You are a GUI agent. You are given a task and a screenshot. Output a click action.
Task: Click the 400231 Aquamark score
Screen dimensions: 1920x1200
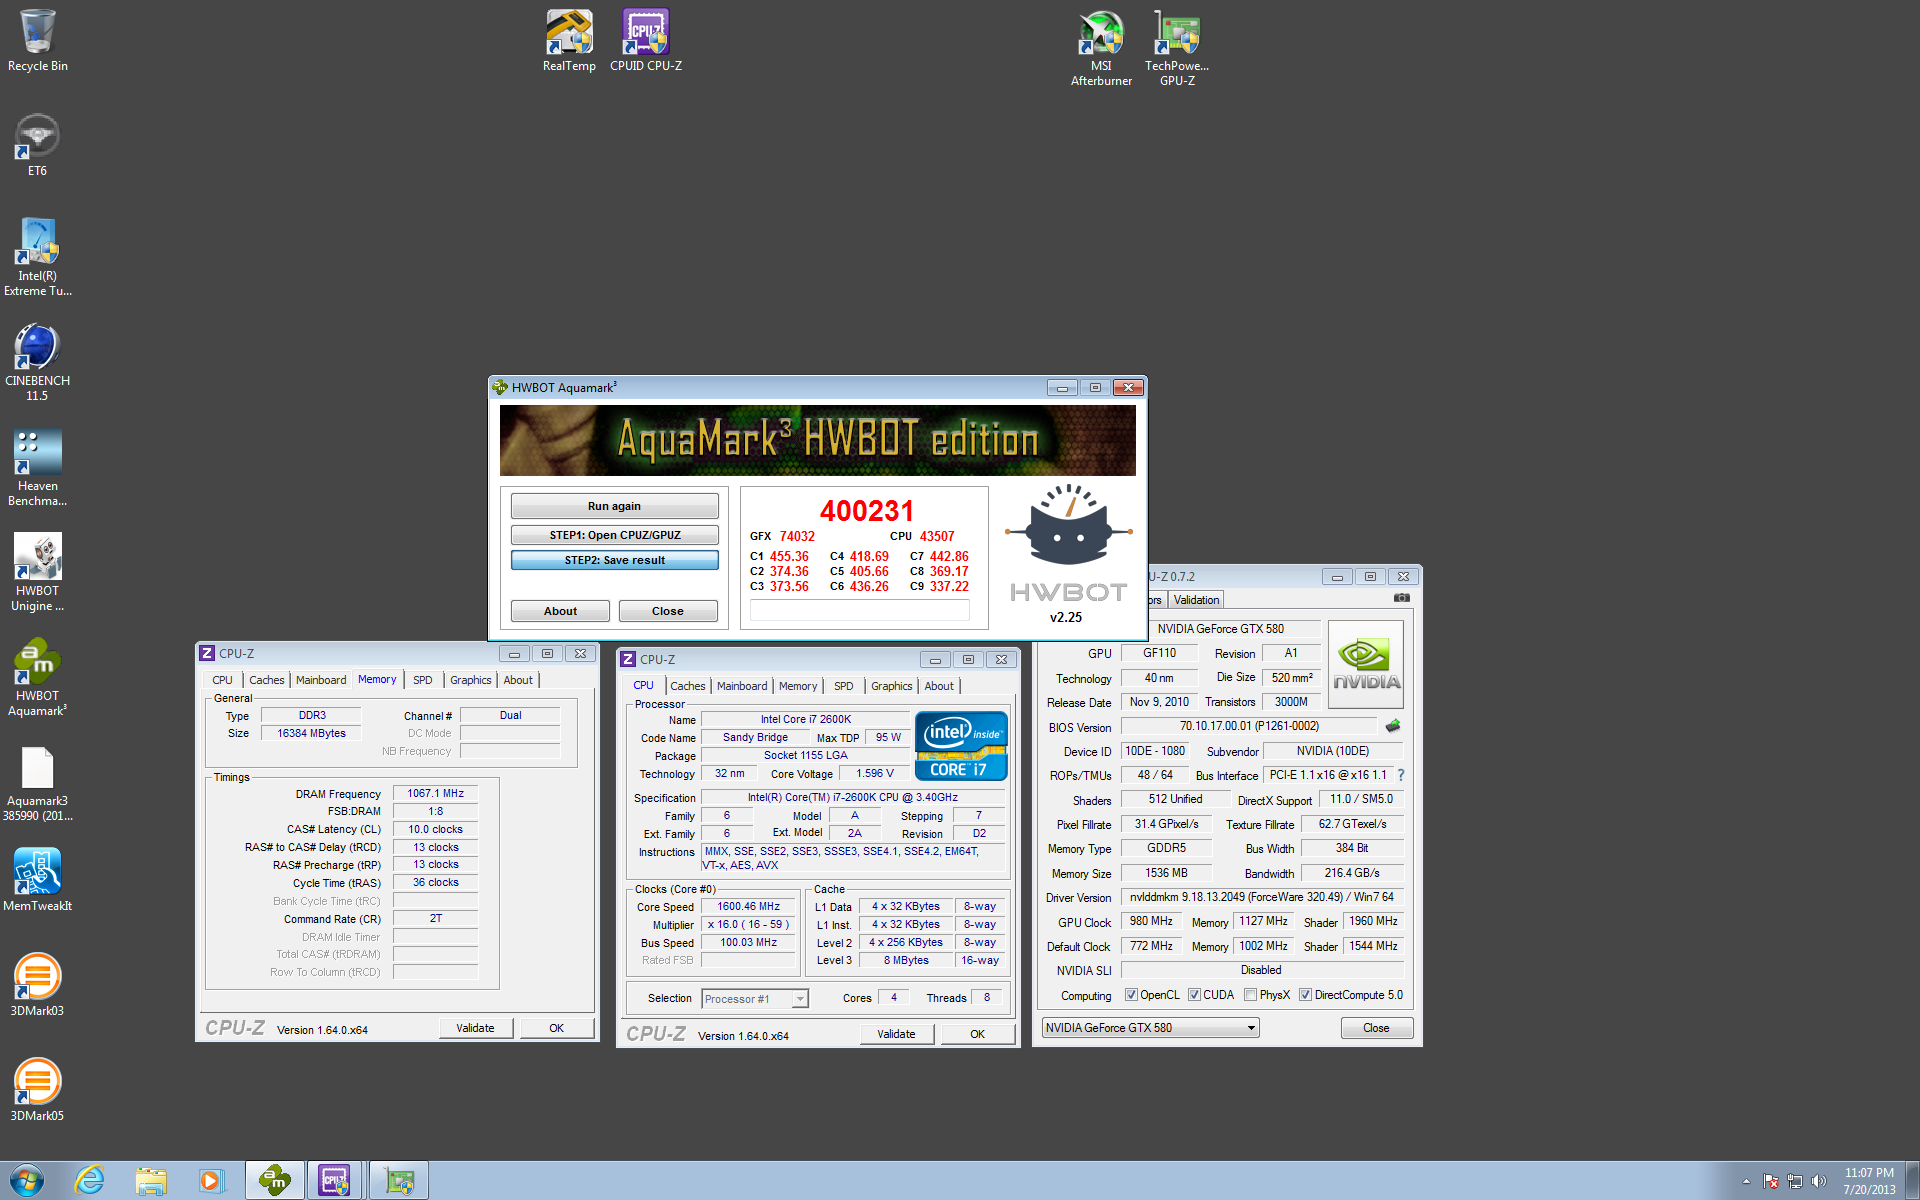pos(867,511)
